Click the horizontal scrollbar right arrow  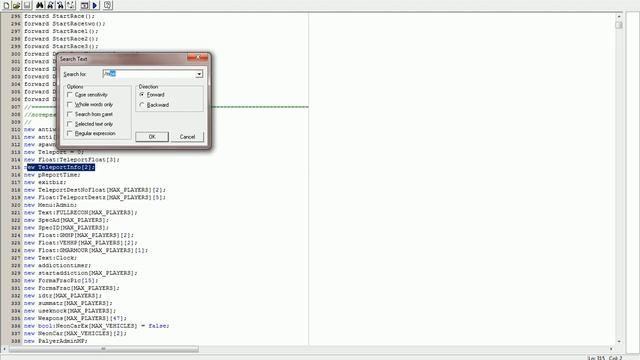point(611,349)
